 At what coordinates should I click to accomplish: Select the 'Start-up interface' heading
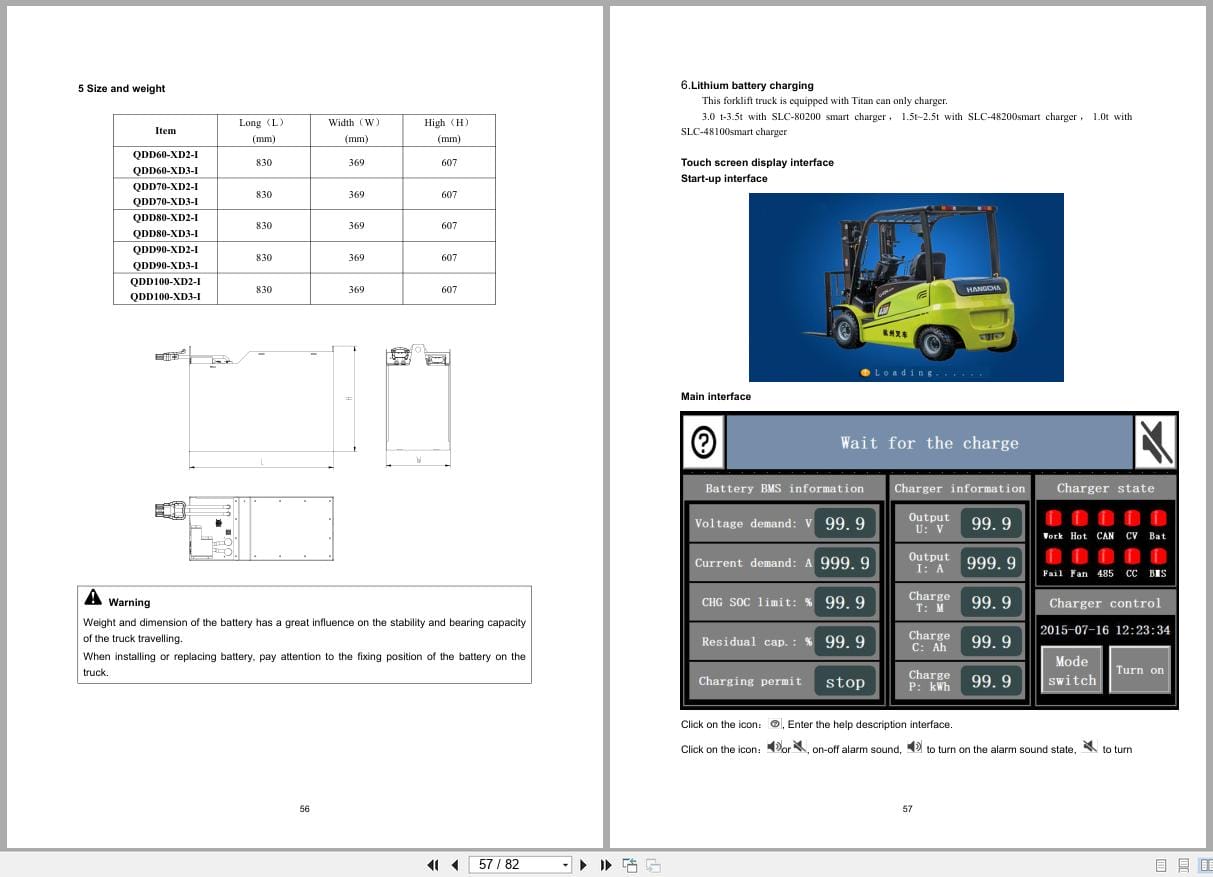tap(724, 179)
